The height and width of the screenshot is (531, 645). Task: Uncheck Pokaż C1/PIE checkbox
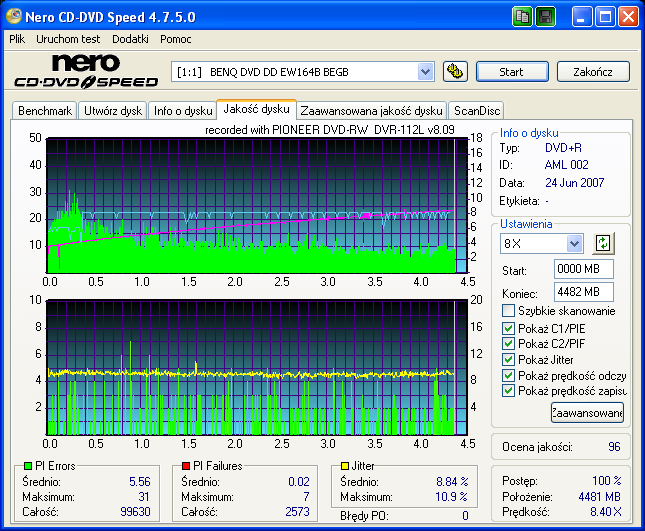pos(508,328)
